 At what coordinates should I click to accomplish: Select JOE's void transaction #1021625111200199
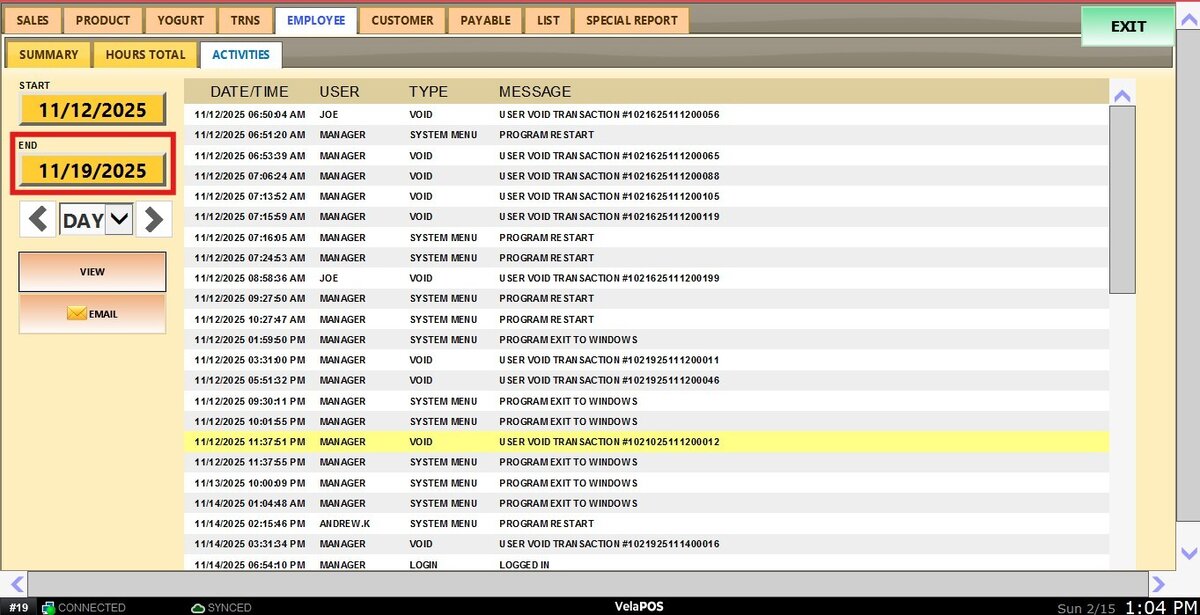click(x=646, y=278)
